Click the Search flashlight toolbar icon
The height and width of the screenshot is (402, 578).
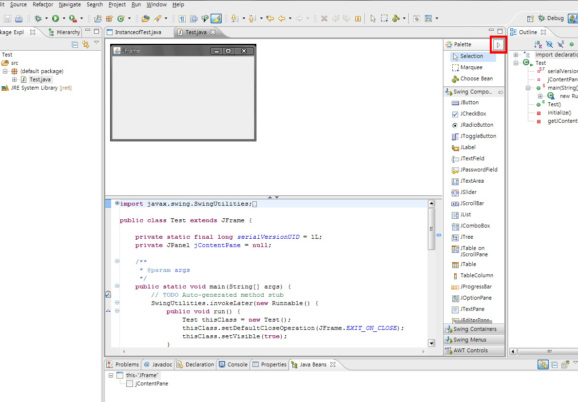pyautogui.click(x=158, y=18)
